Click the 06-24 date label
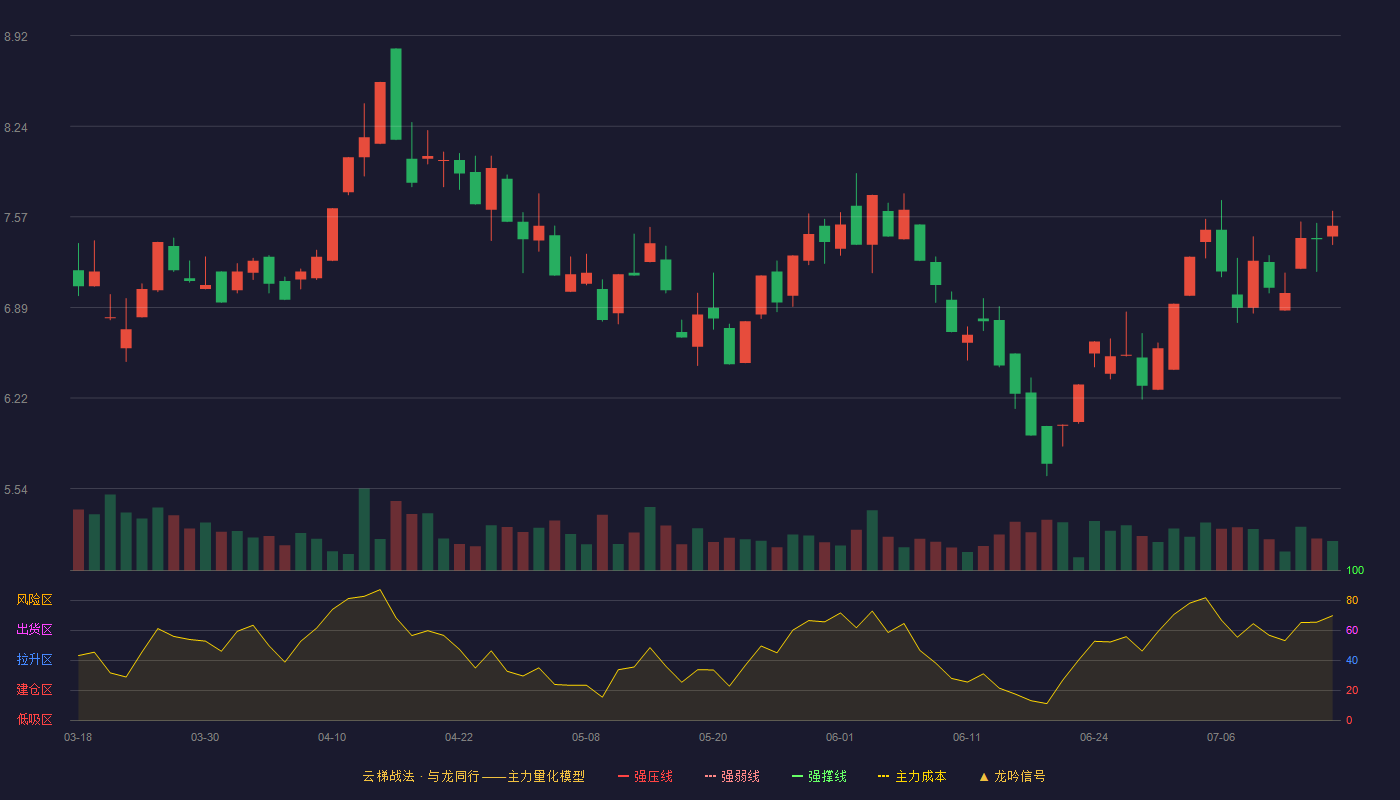Viewport: 1400px width, 800px height. coord(1094,737)
